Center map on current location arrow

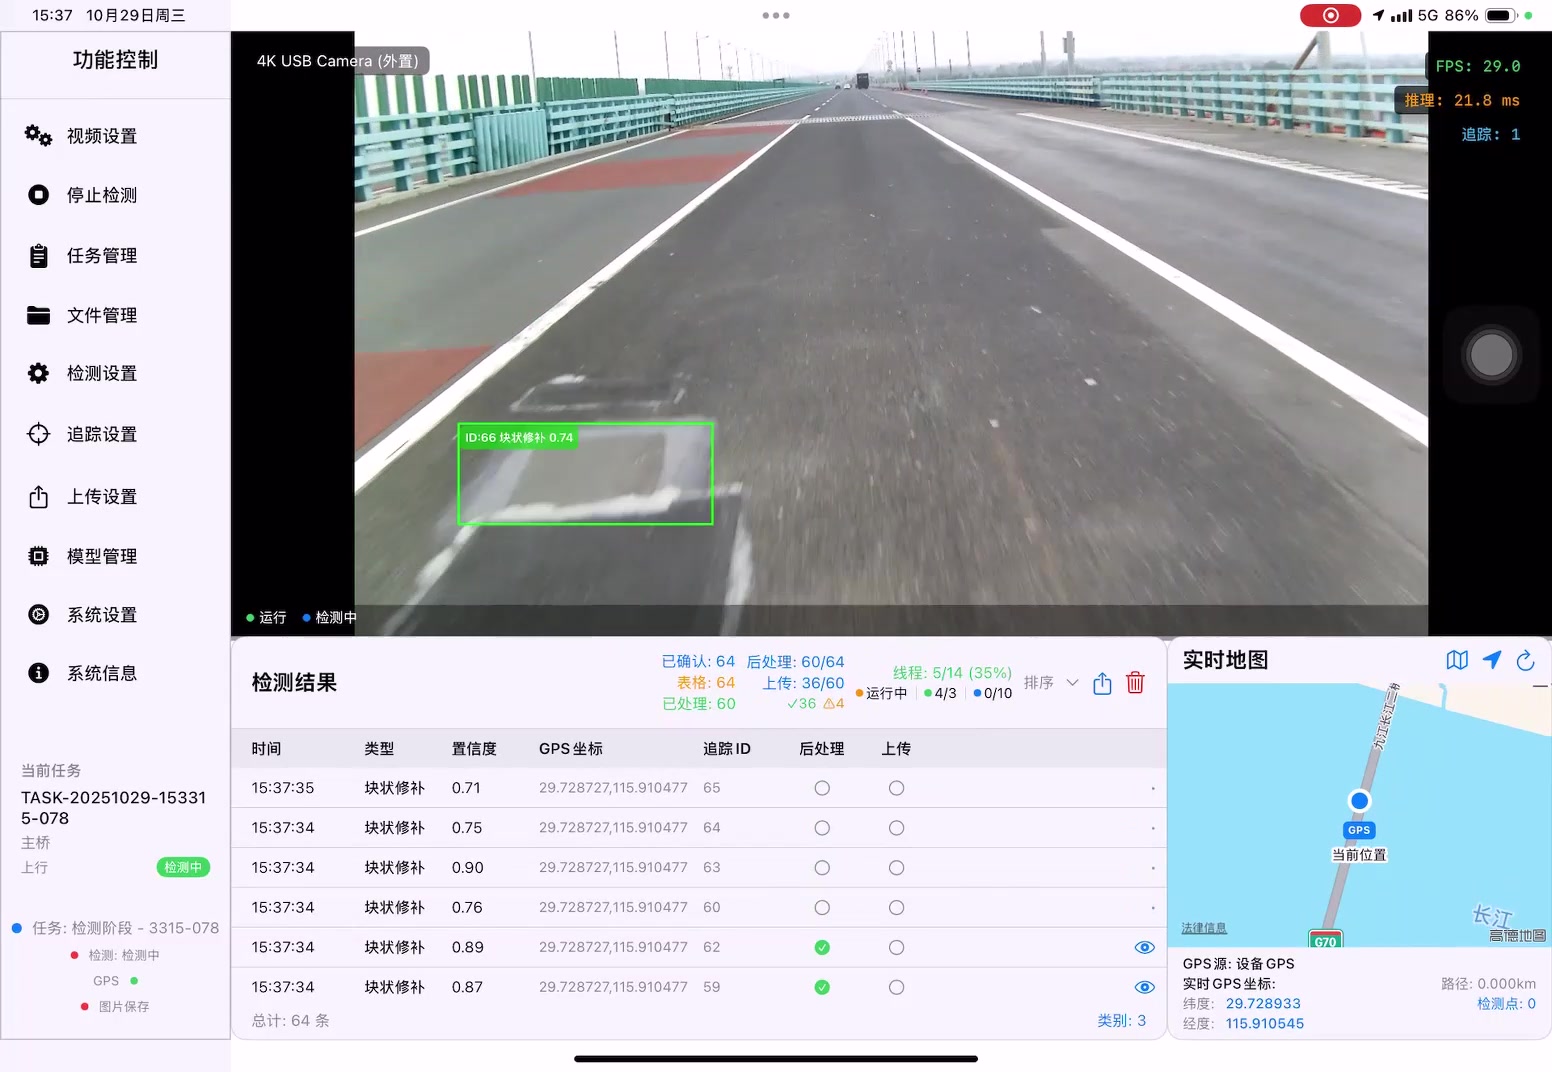point(1492,660)
